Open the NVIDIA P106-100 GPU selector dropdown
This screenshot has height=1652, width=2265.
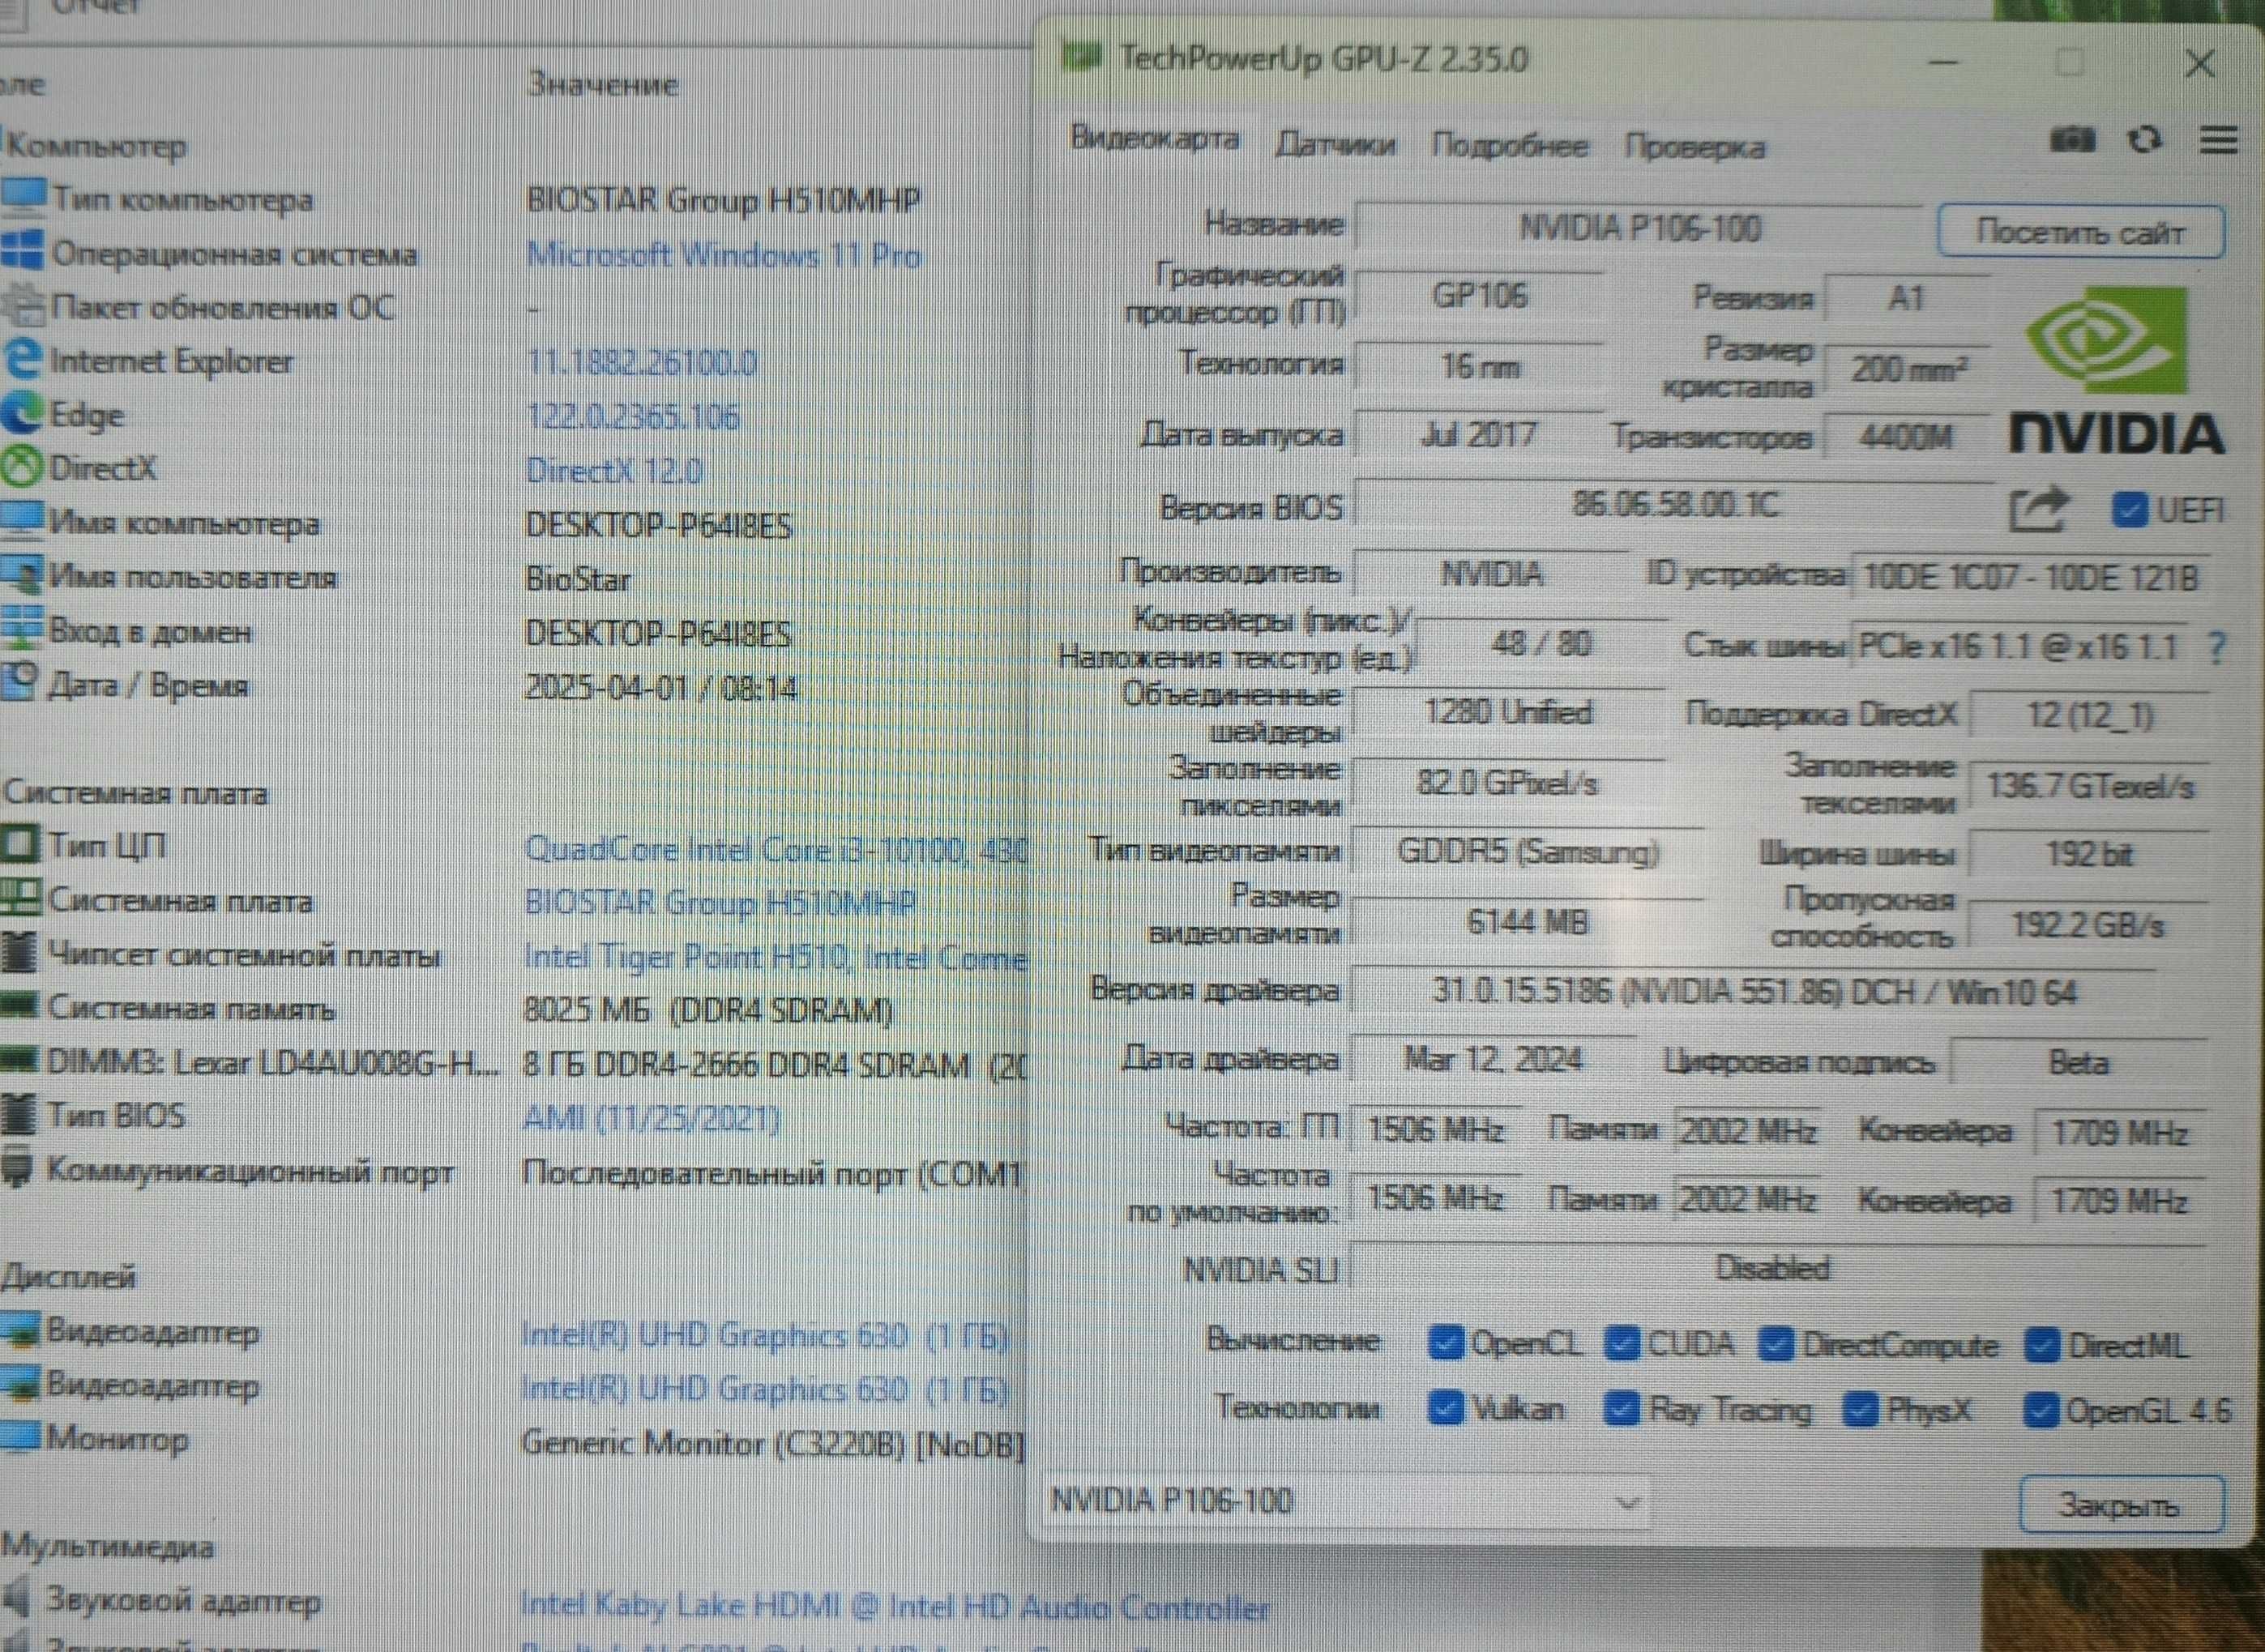tap(1346, 1501)
